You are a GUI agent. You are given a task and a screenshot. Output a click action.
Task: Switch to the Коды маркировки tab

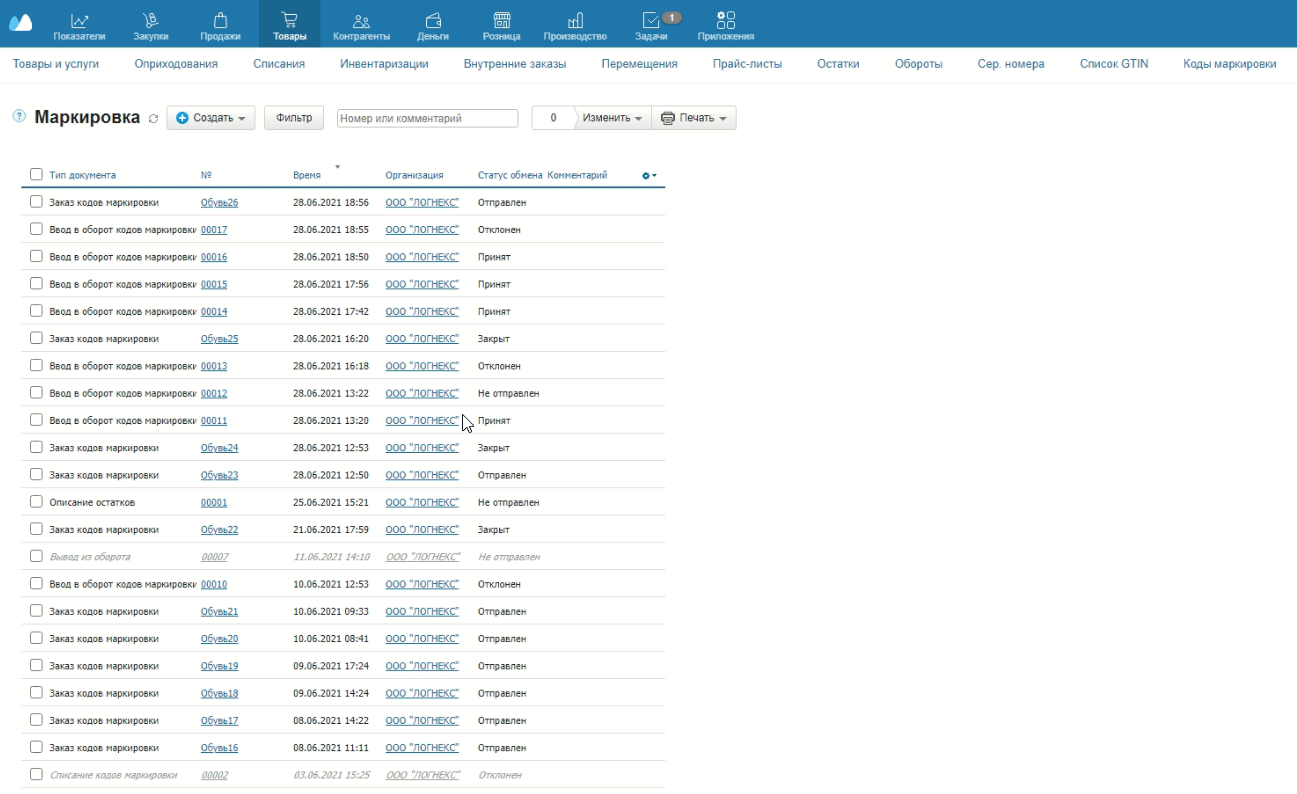tap(1229, 64)
